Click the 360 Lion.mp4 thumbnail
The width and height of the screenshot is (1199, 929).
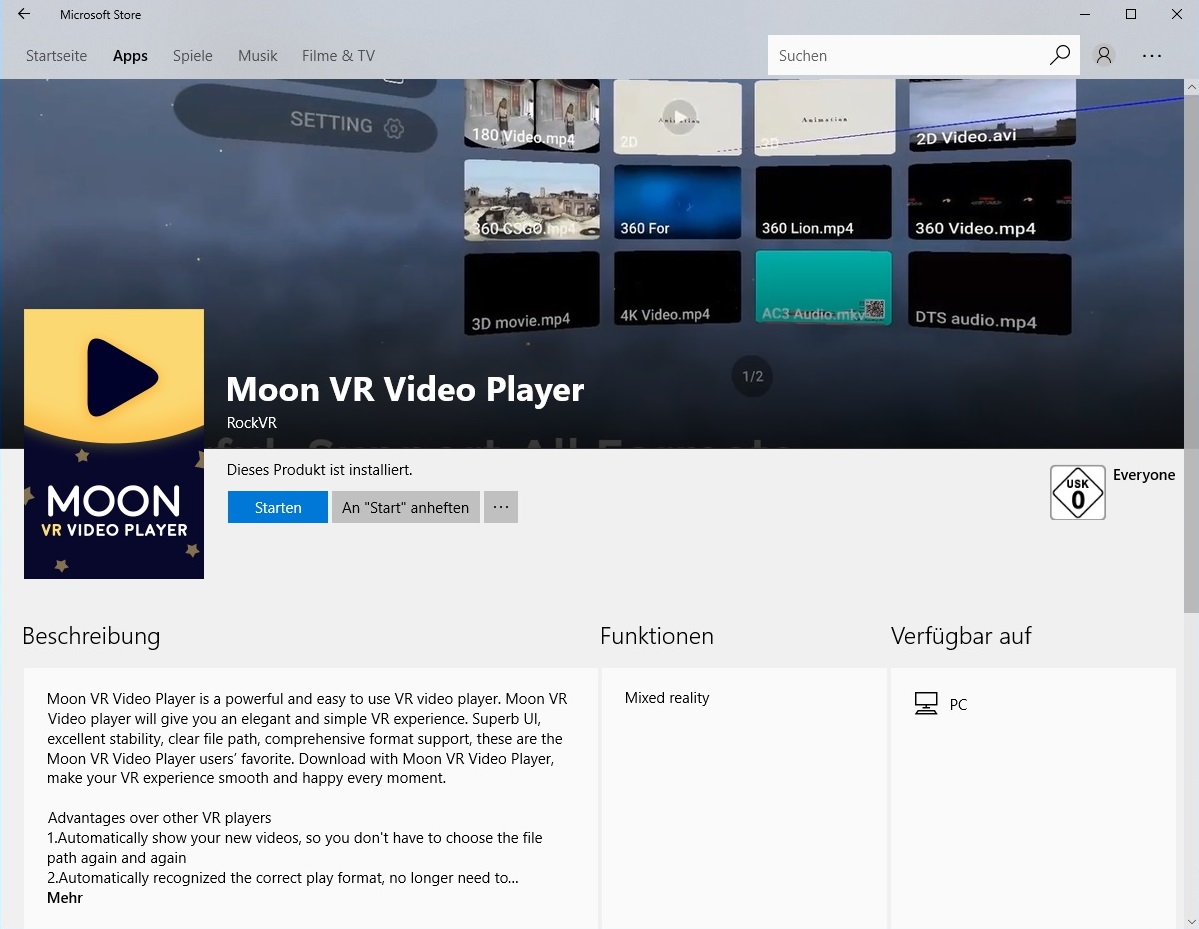click(824, 203)
